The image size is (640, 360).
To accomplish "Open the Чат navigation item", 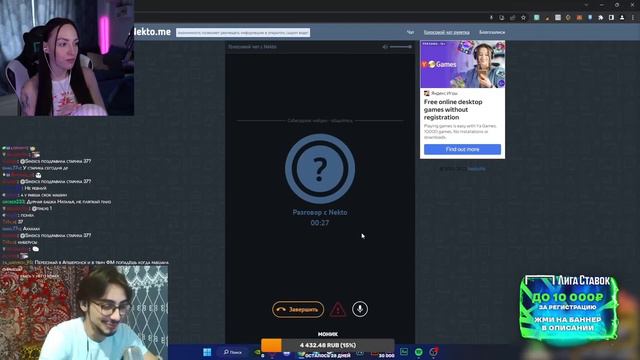I will pyautogui.click(x=410, y=32).
